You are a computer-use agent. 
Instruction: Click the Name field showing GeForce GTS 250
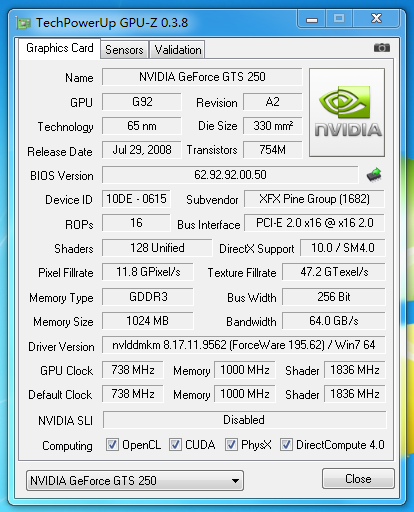pos(202,77)
